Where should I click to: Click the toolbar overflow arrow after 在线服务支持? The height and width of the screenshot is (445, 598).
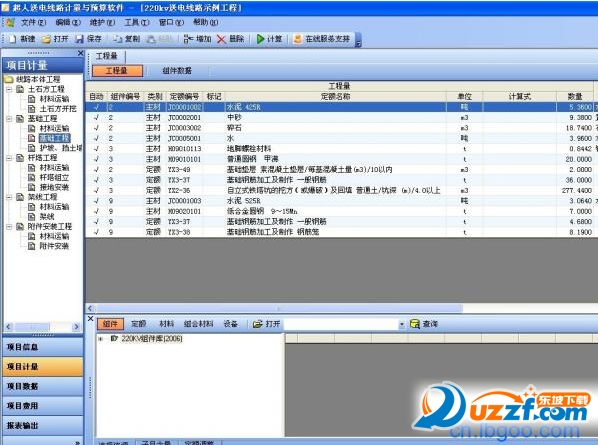358,40
